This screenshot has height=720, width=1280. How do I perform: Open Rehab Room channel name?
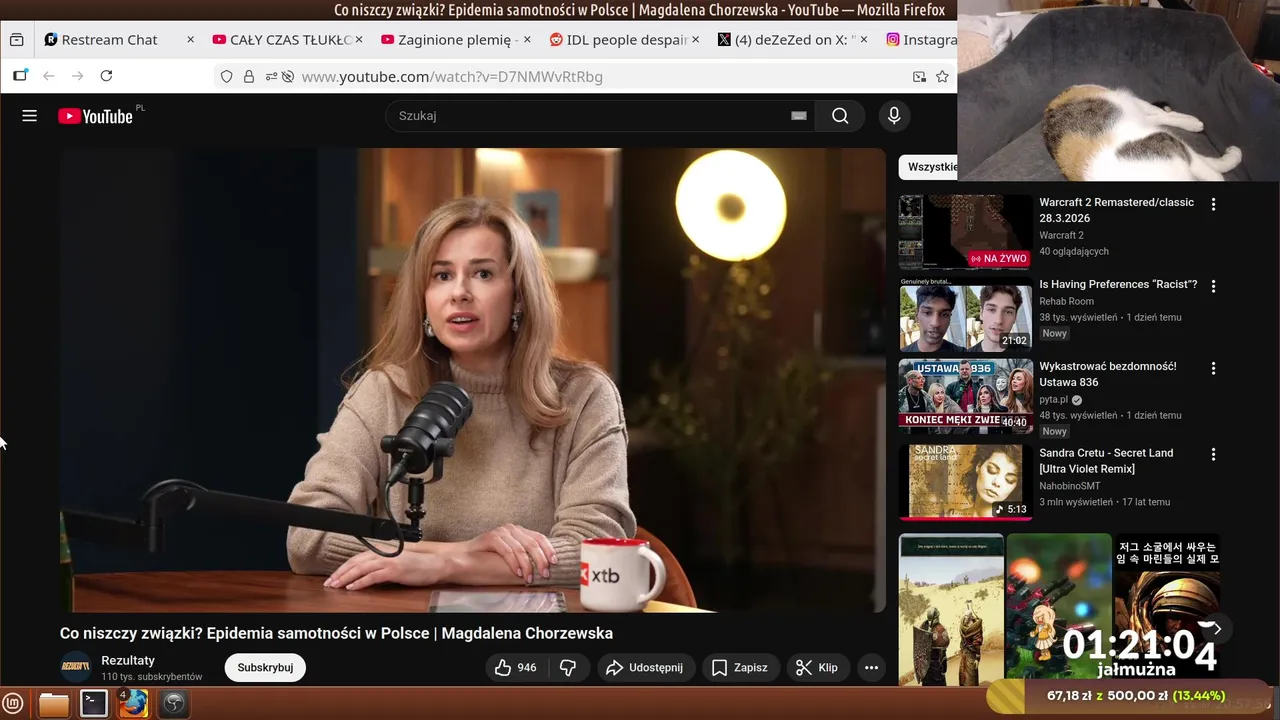pos(1066,301)
